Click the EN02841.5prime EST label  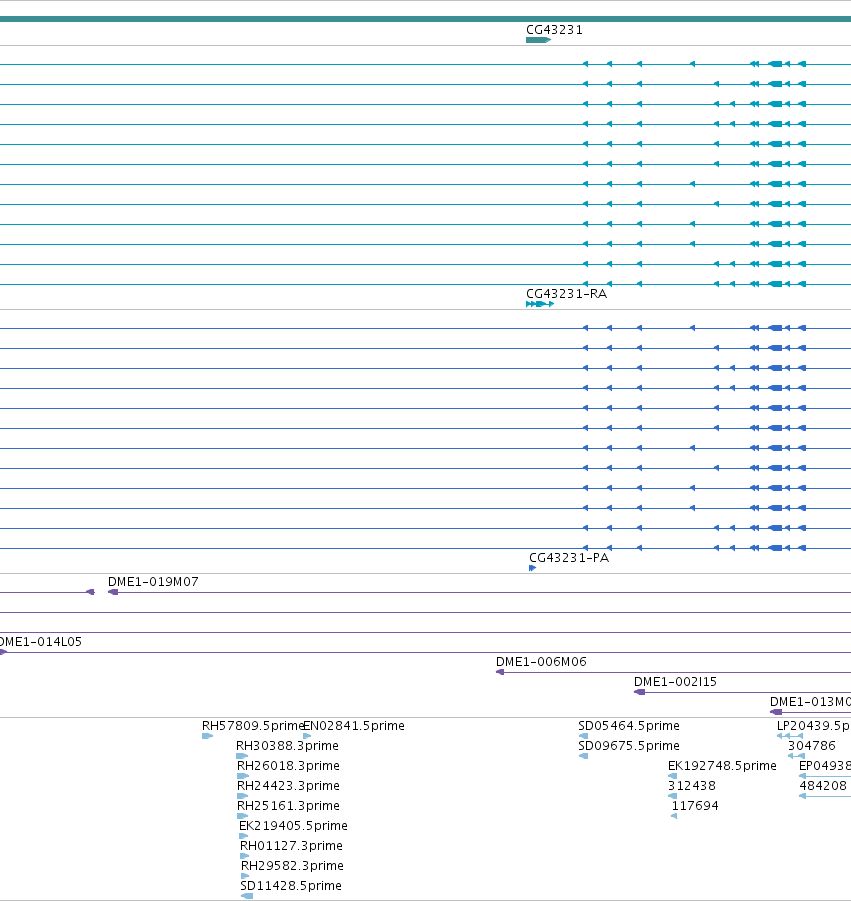tap(354, 726)
